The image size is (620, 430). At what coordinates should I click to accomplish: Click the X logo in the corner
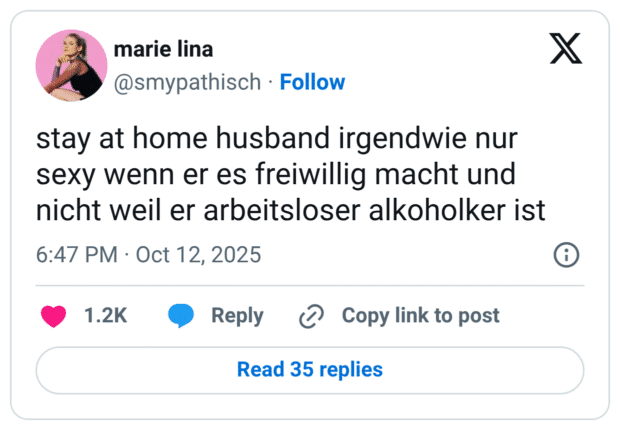(x=566, y=47)
